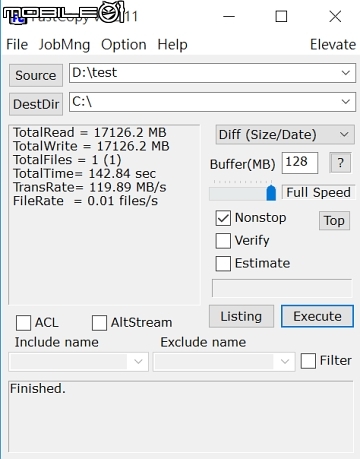Toggle the AltStream checkbox

pos(99,323)
